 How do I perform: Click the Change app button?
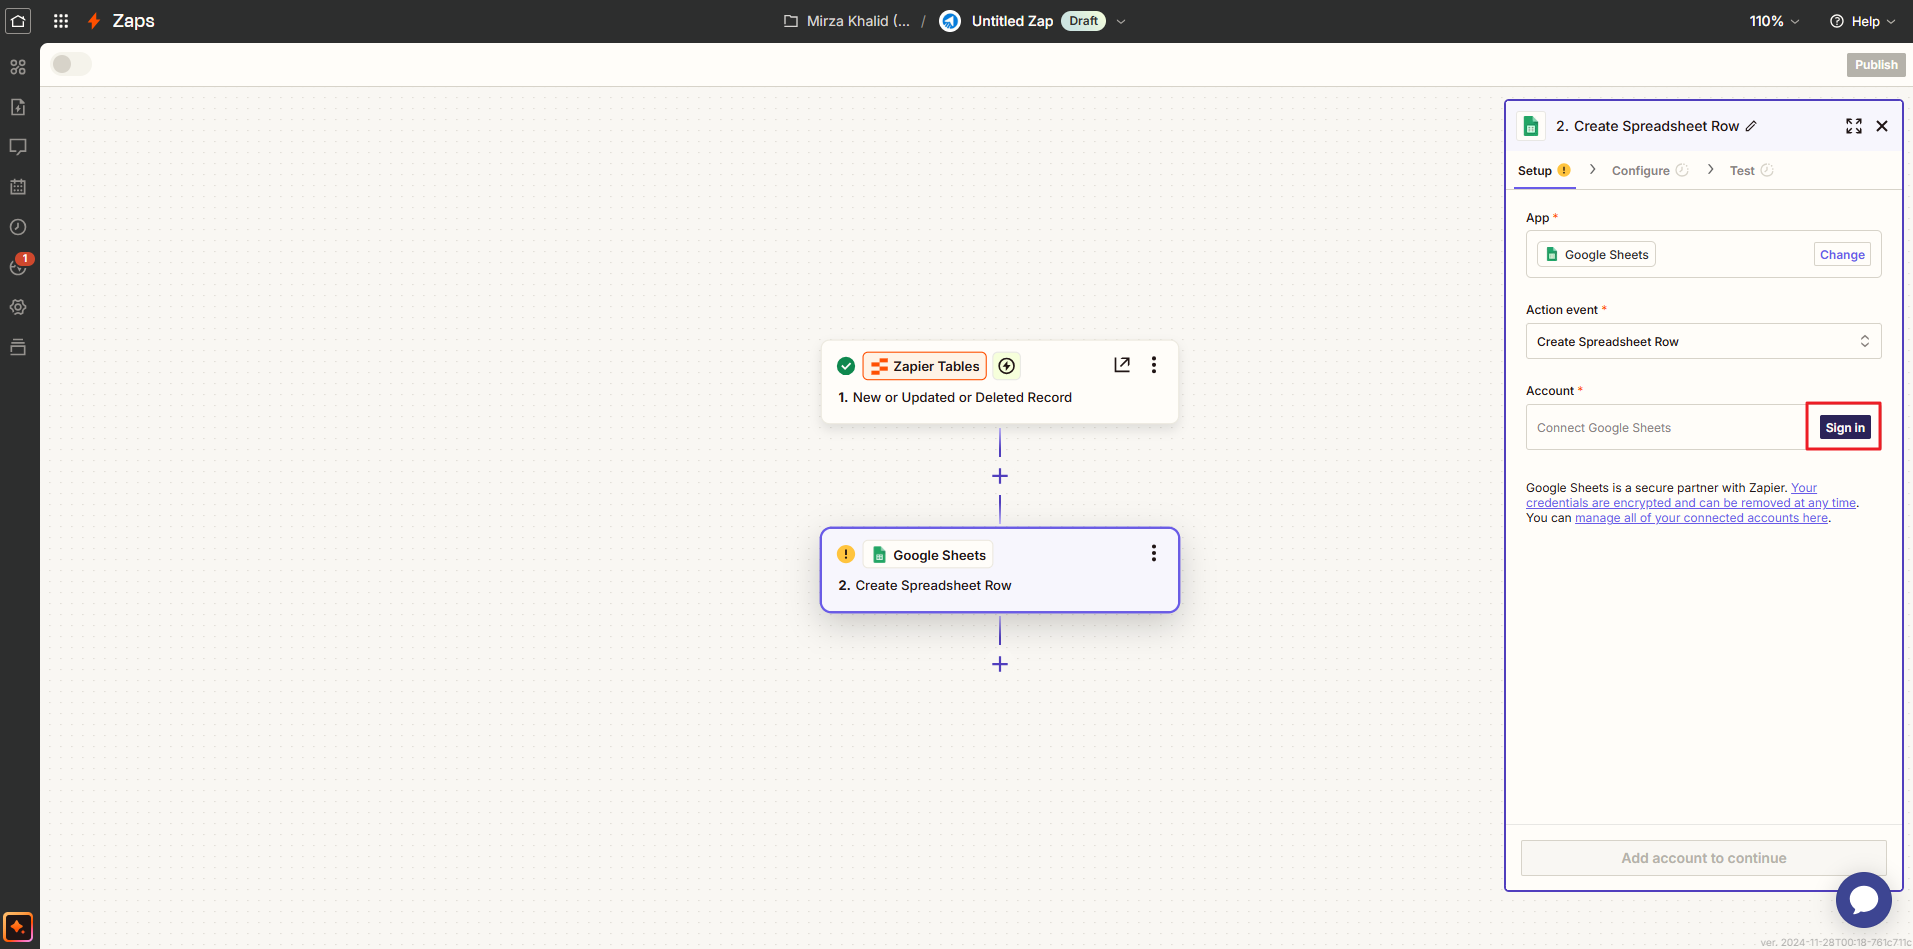pyautogui.click(x=1841, y=255)
